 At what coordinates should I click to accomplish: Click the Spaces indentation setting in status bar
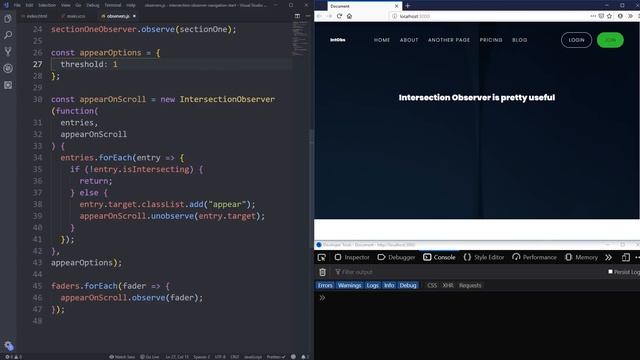pos(202,357)
